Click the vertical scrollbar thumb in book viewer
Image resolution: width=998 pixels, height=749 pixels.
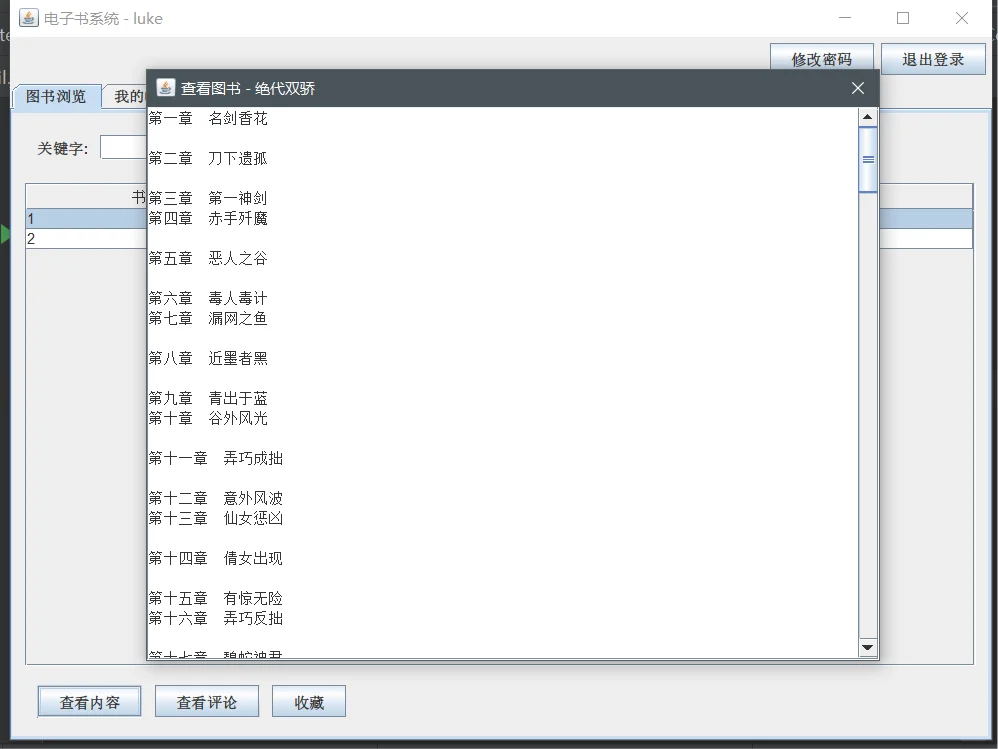[868, 159]
